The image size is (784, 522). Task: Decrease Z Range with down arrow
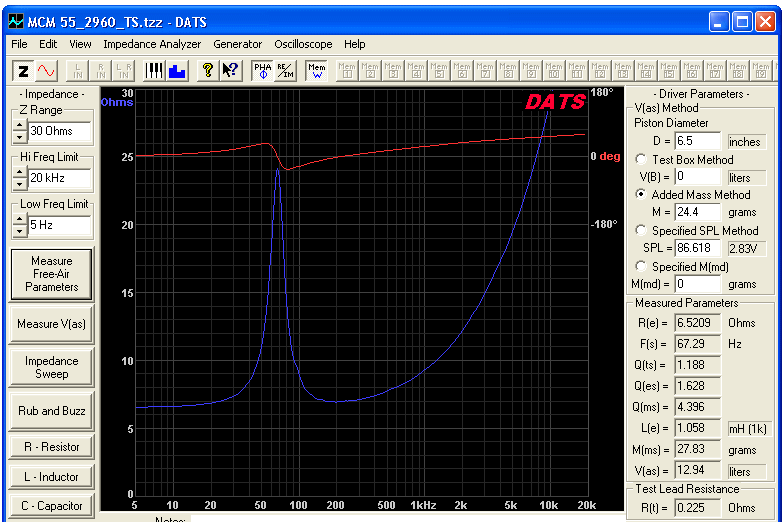point(19,136)
